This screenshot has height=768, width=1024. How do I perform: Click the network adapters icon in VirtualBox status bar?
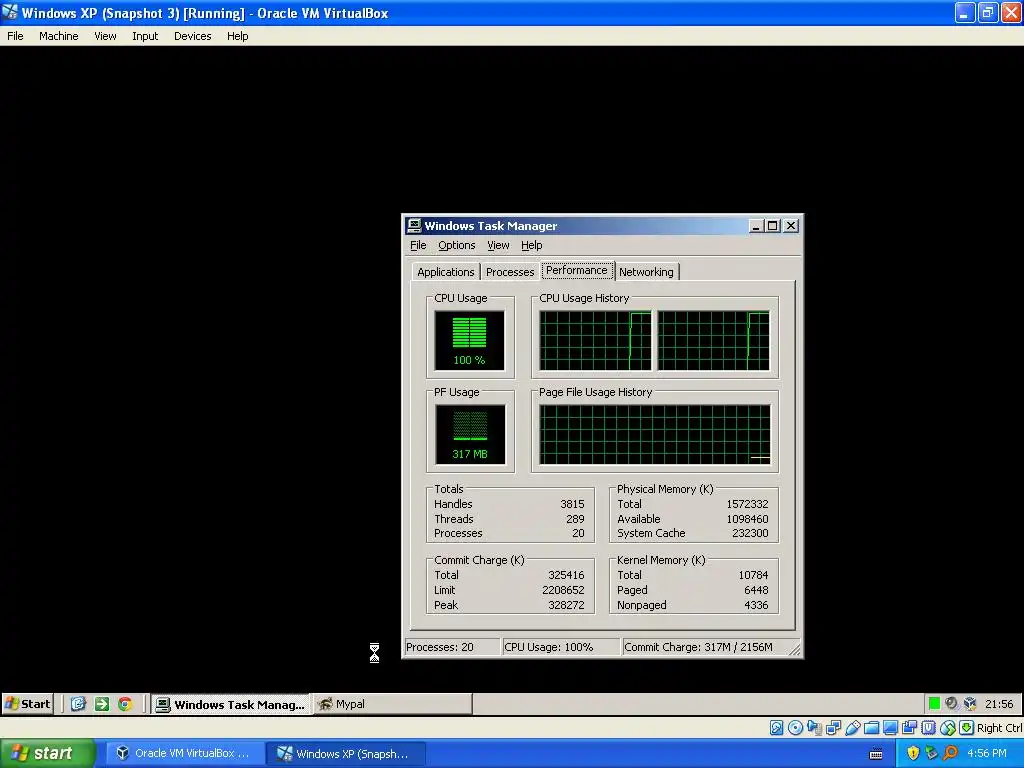(833, 728)
